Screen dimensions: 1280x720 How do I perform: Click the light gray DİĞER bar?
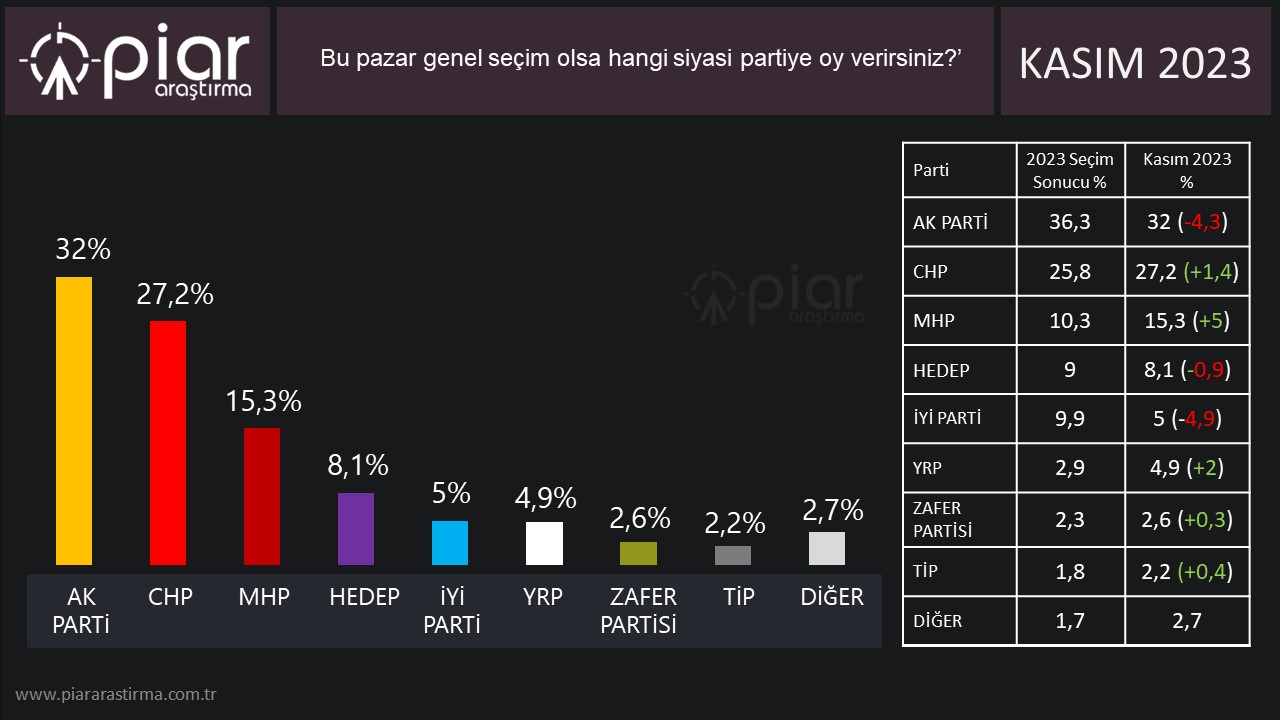pos(827,548)
